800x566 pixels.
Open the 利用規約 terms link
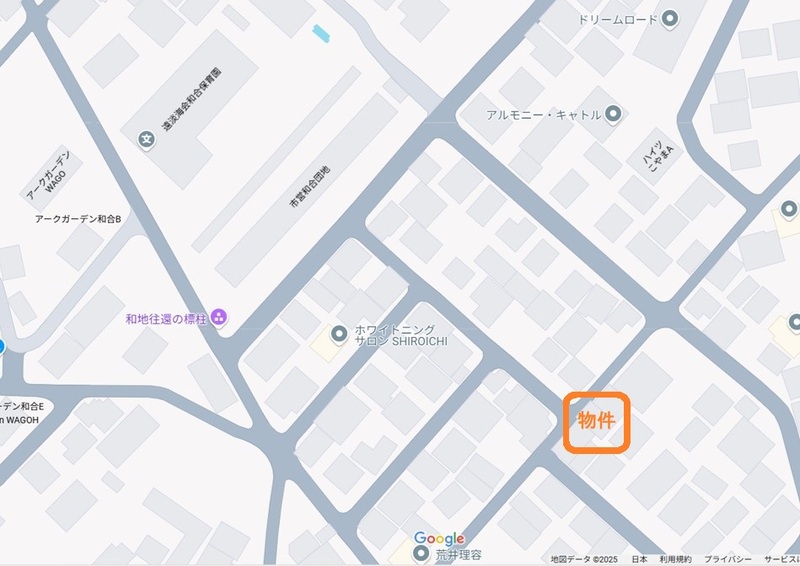click(675, 559)
